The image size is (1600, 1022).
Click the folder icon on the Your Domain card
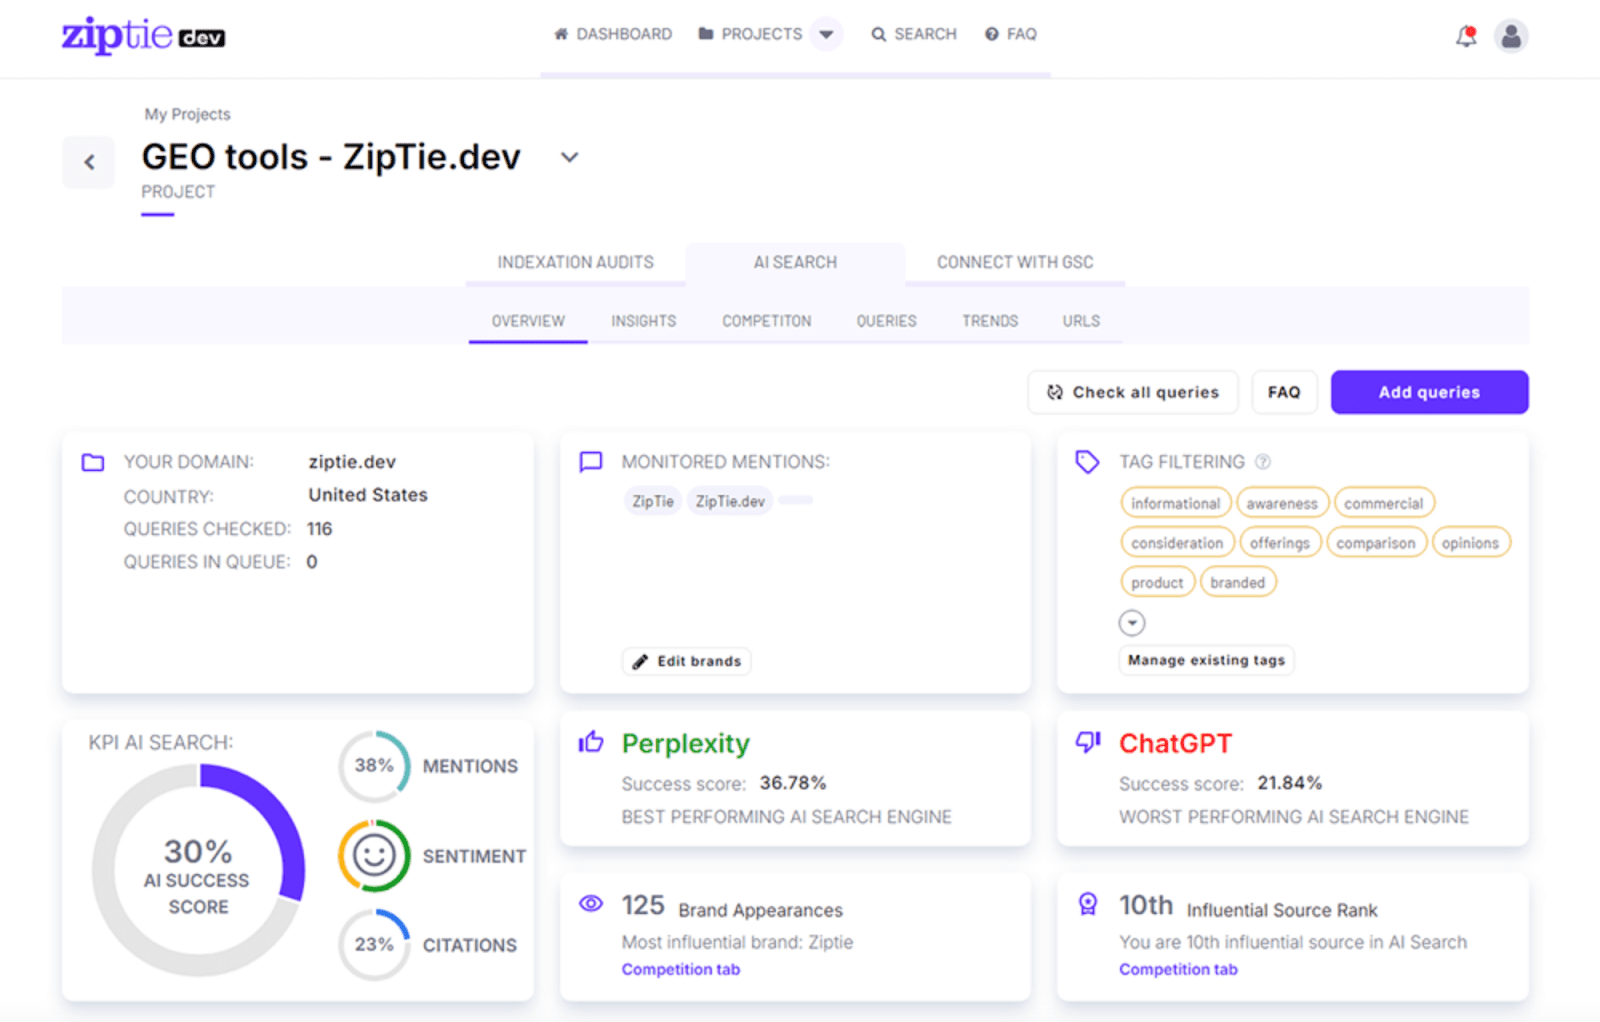(x=92, y=462)
